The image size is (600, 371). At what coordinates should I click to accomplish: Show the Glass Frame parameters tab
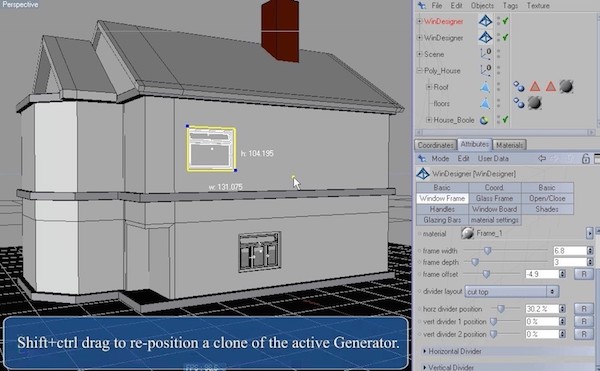point(494,198)
